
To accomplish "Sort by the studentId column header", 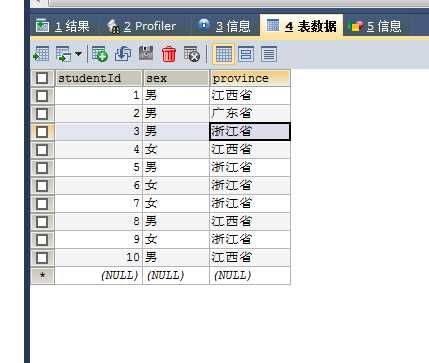I will [99, 78].
